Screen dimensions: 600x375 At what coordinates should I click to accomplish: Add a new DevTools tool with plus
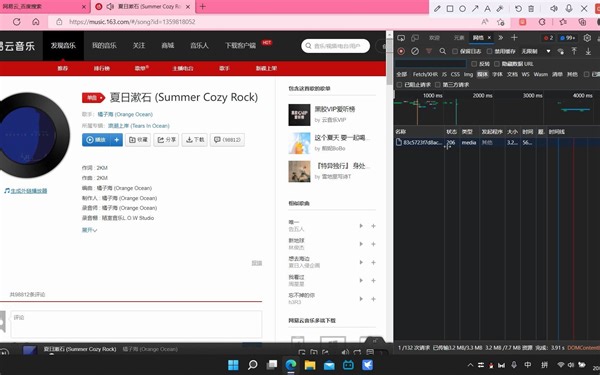click(514, 38)
